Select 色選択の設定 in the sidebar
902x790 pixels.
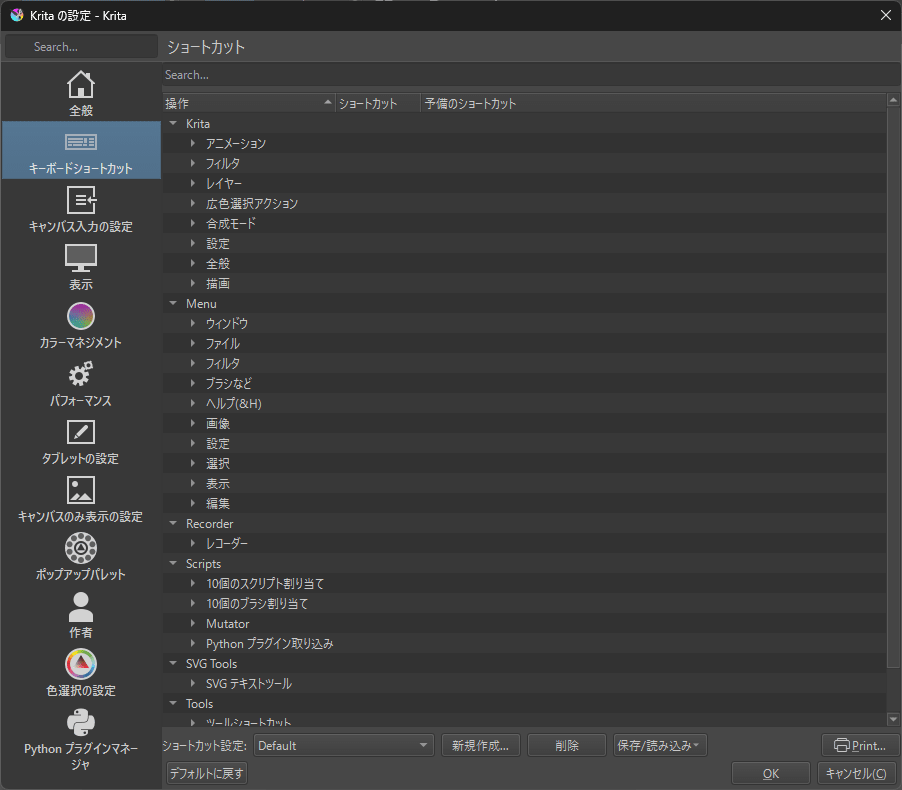[x=80, y=672]
